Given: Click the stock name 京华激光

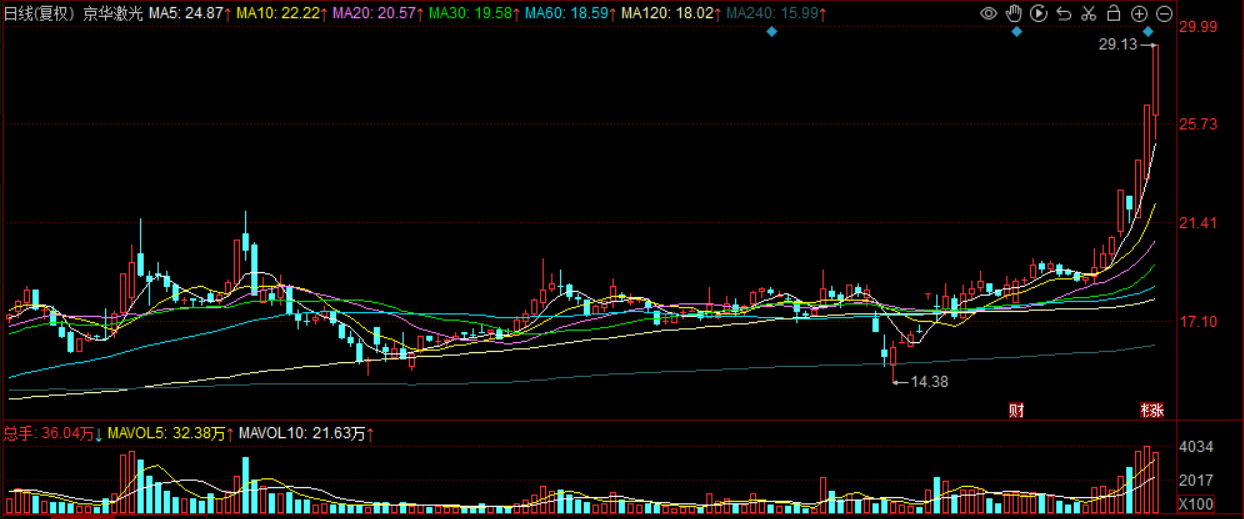Looking at the screenshot, I should coord(114,13).
